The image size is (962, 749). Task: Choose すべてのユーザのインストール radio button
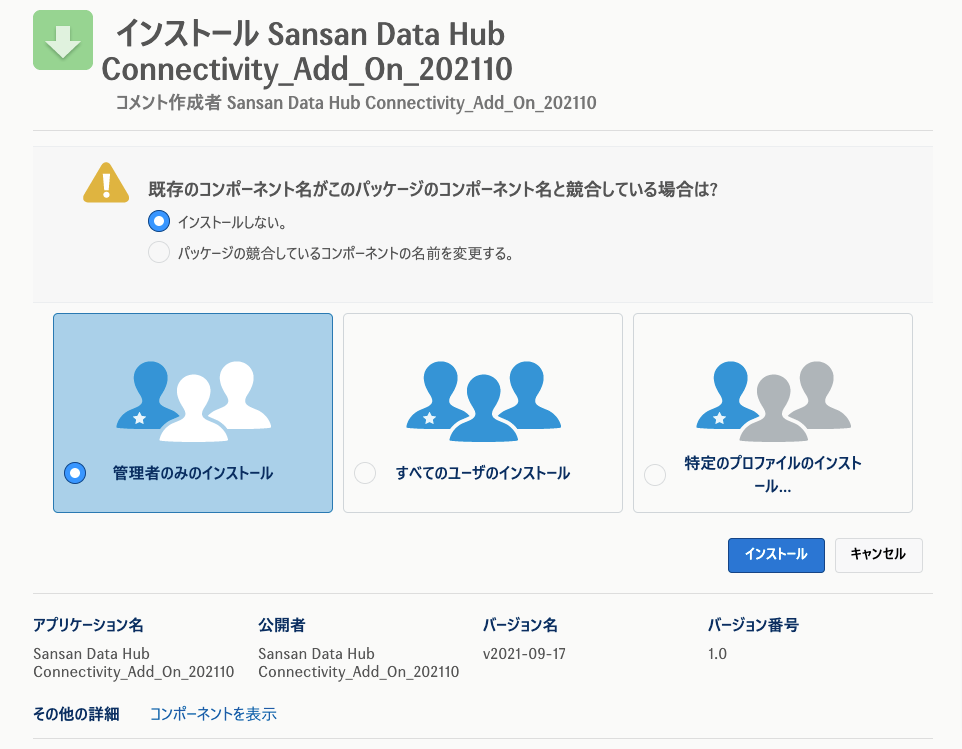pos(365,473)
